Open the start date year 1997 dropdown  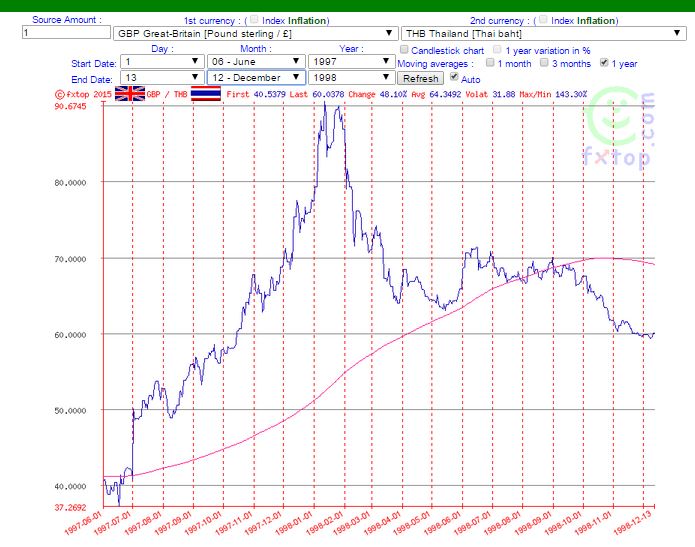tap(351, 62)
